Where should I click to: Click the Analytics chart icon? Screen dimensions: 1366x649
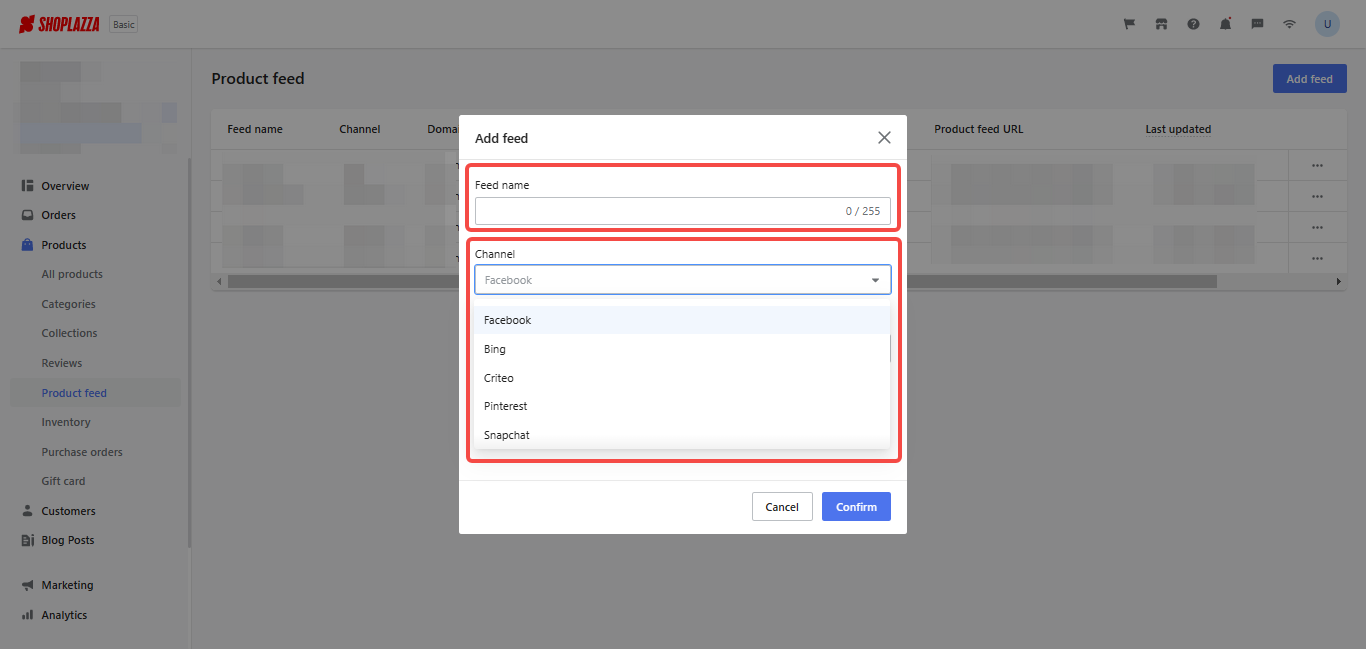coord(28,615)
